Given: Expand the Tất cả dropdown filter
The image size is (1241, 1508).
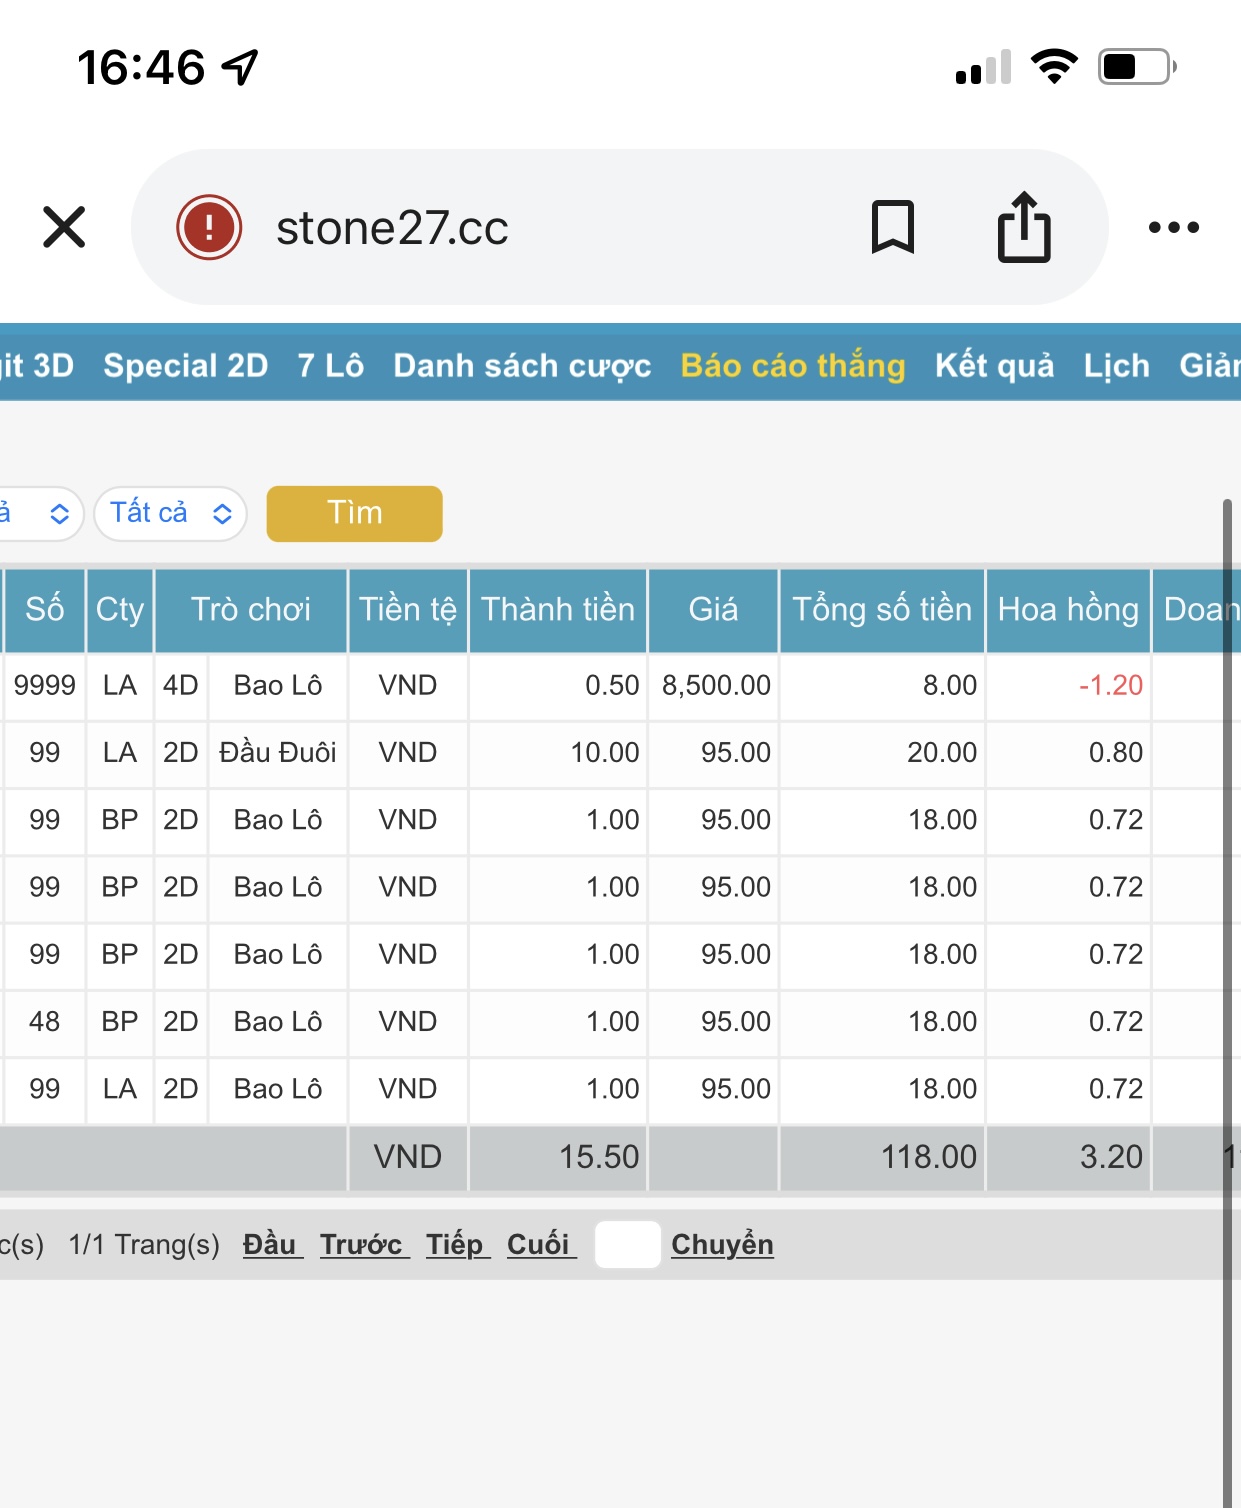Looking at the screenshot, I should pyautogui.click(x=170, y=513).
